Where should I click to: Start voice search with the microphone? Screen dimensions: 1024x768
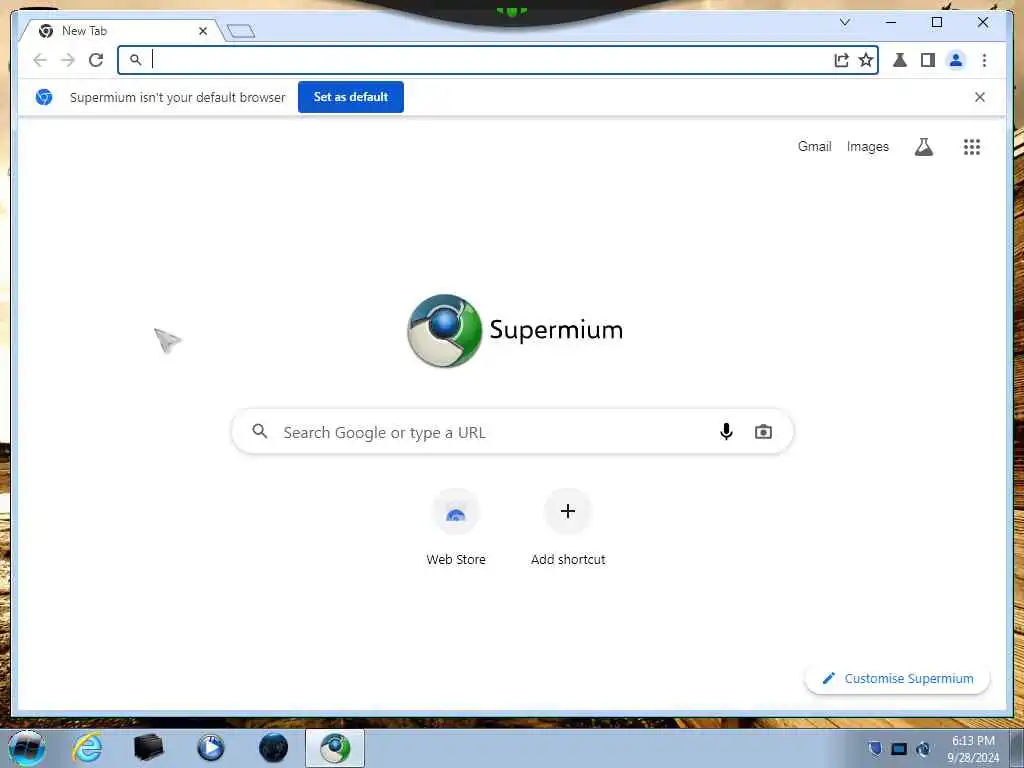[726, 432]
